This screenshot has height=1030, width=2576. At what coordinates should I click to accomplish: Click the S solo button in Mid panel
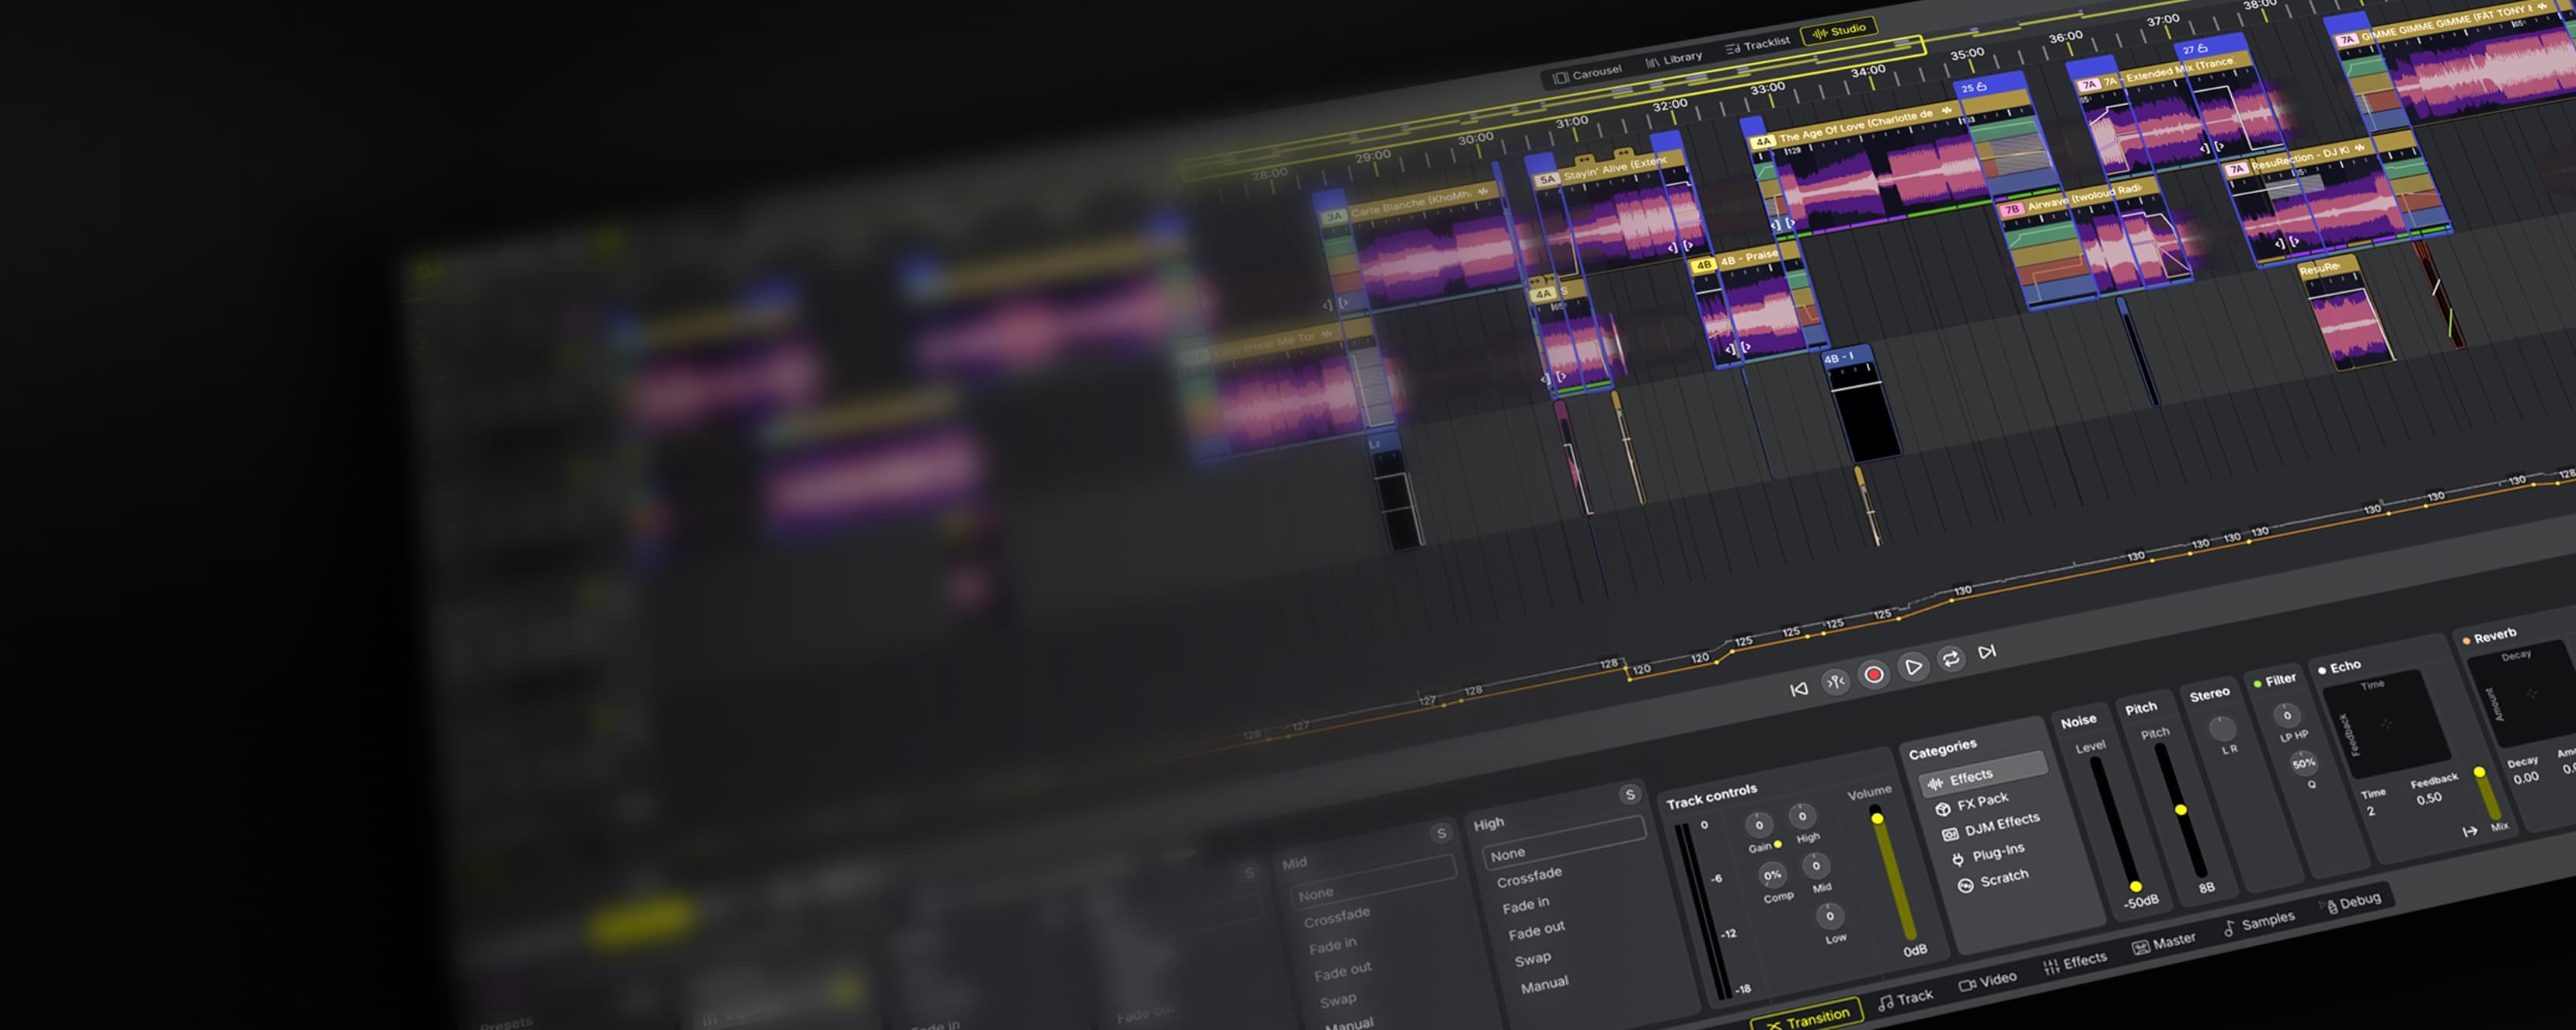click(x=1441, y=833)
